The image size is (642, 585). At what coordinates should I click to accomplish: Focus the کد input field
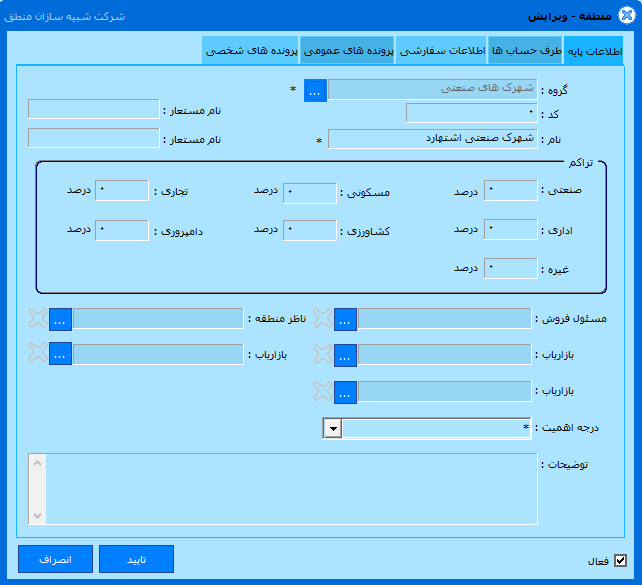pos(472,113)
